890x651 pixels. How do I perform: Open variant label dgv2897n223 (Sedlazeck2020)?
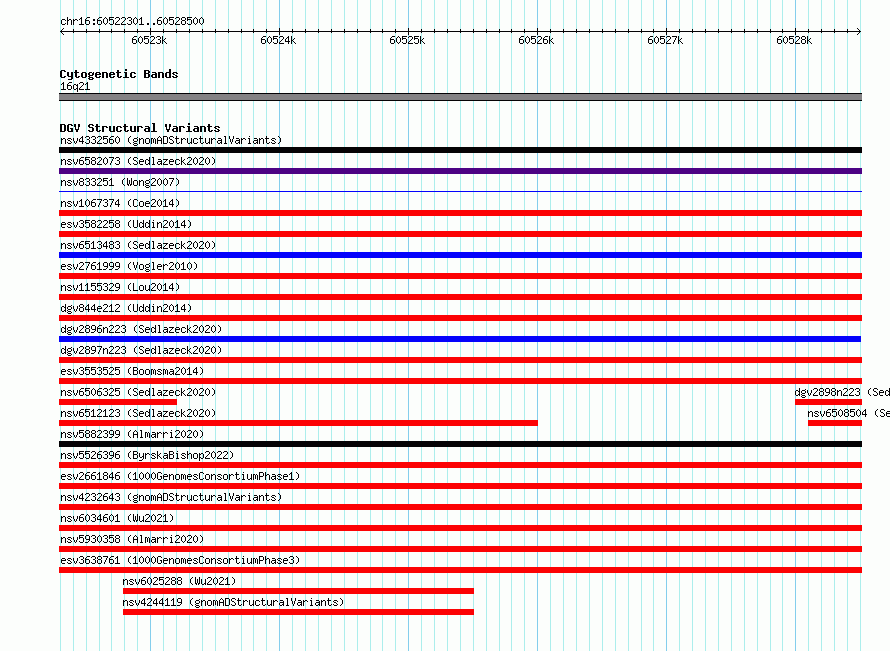141,350
